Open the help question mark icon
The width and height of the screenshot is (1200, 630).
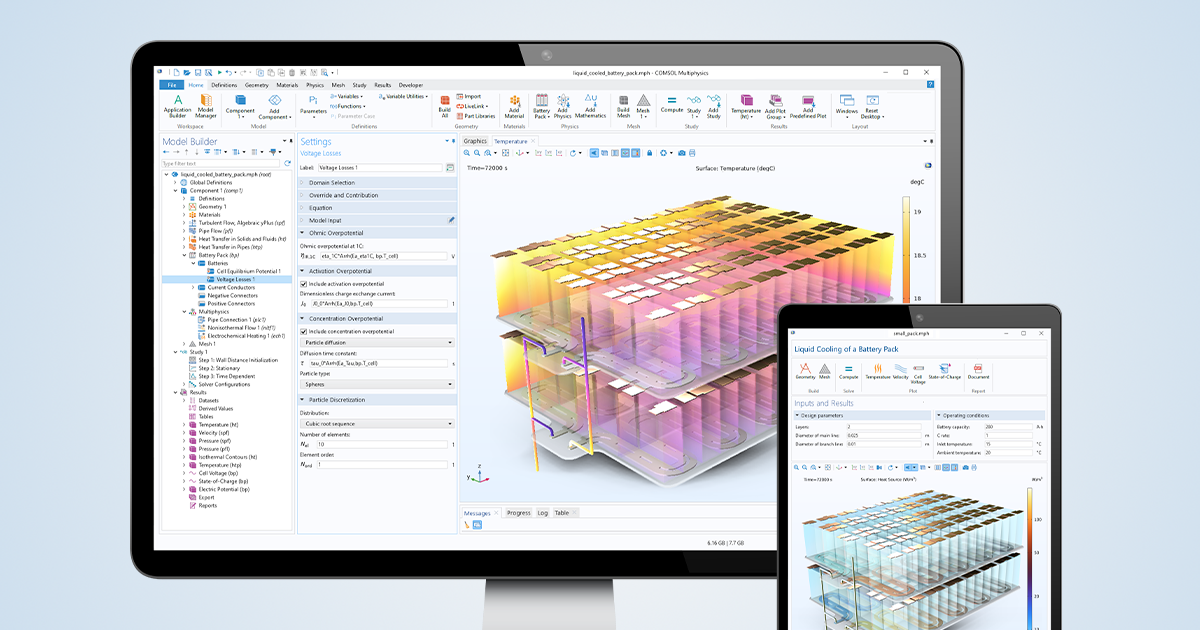pyautogui.click(x=930, y=85)
